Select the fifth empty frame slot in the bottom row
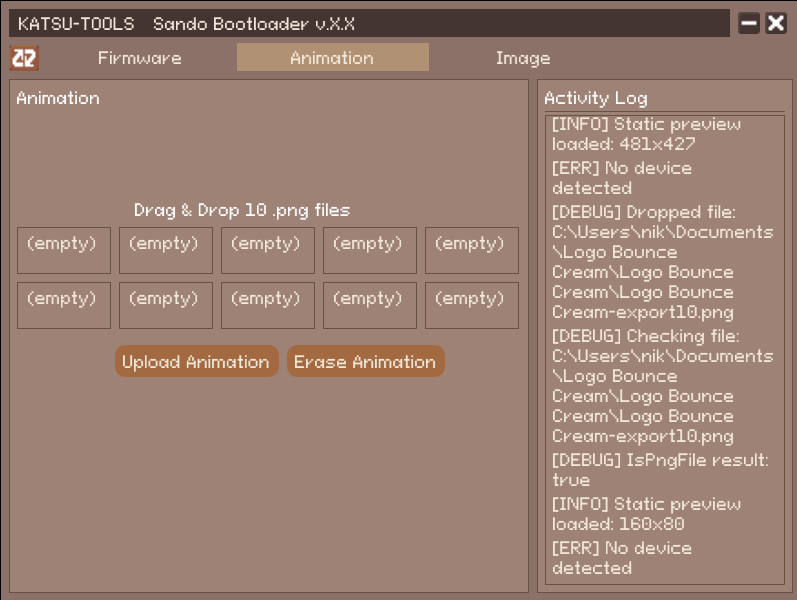 [x=472, y=305]
